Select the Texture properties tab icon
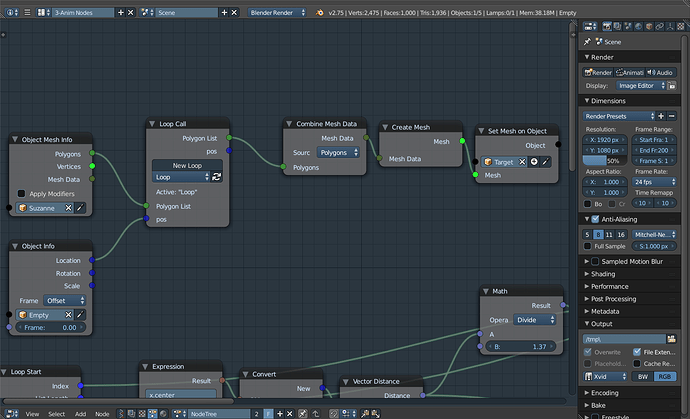690x419 pixels. pyautogui.click(x=681, y=26)
